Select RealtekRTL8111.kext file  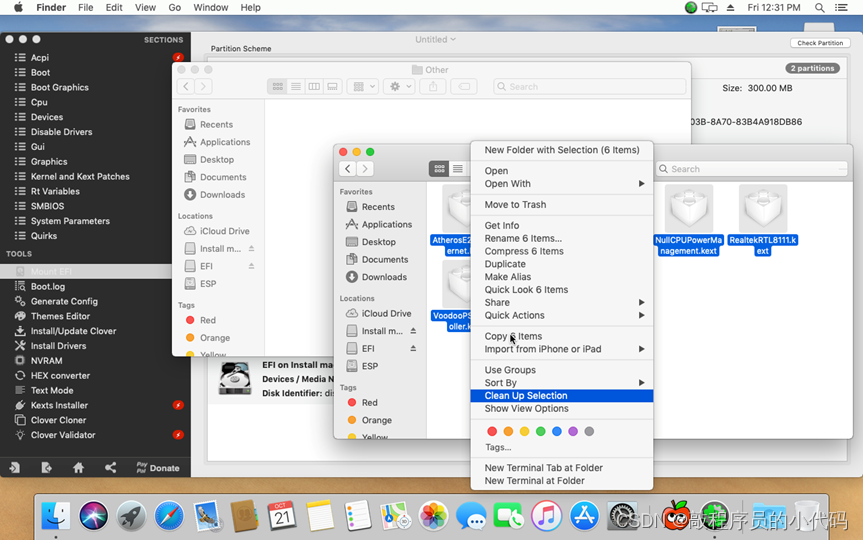pyautogui.click(x=763, y=220)
